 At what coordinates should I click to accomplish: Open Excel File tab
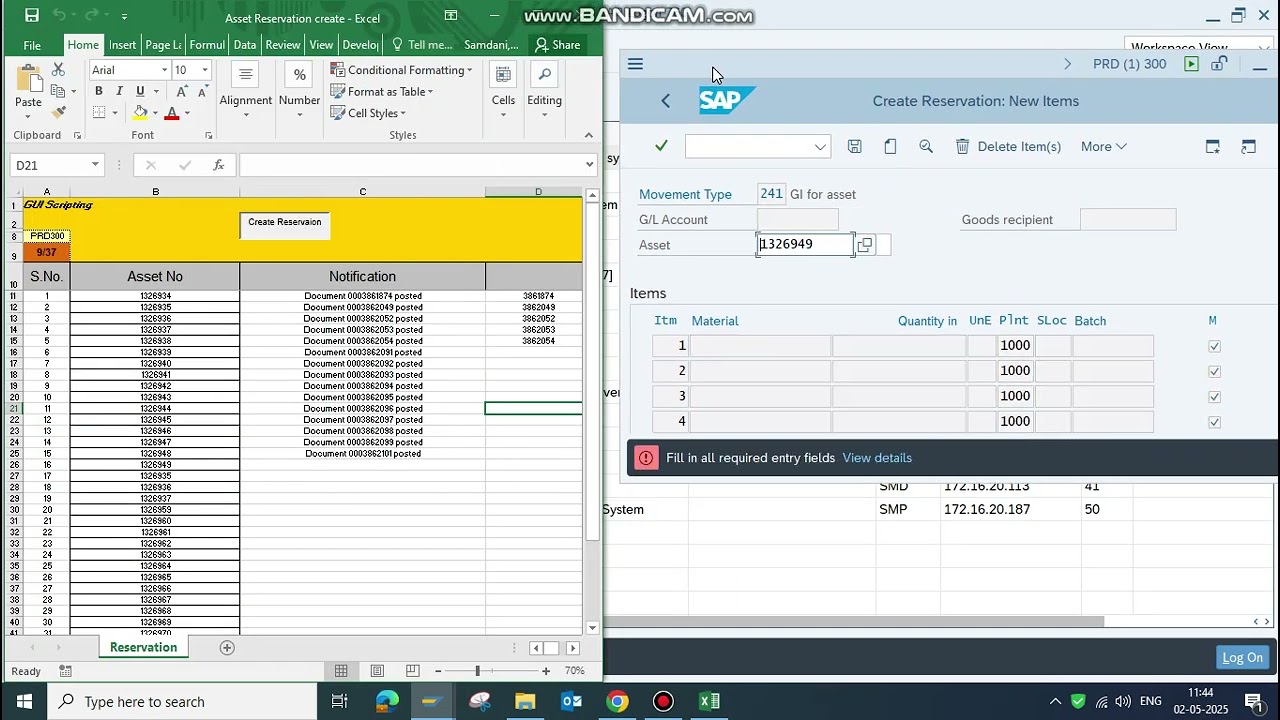[32, 45]
